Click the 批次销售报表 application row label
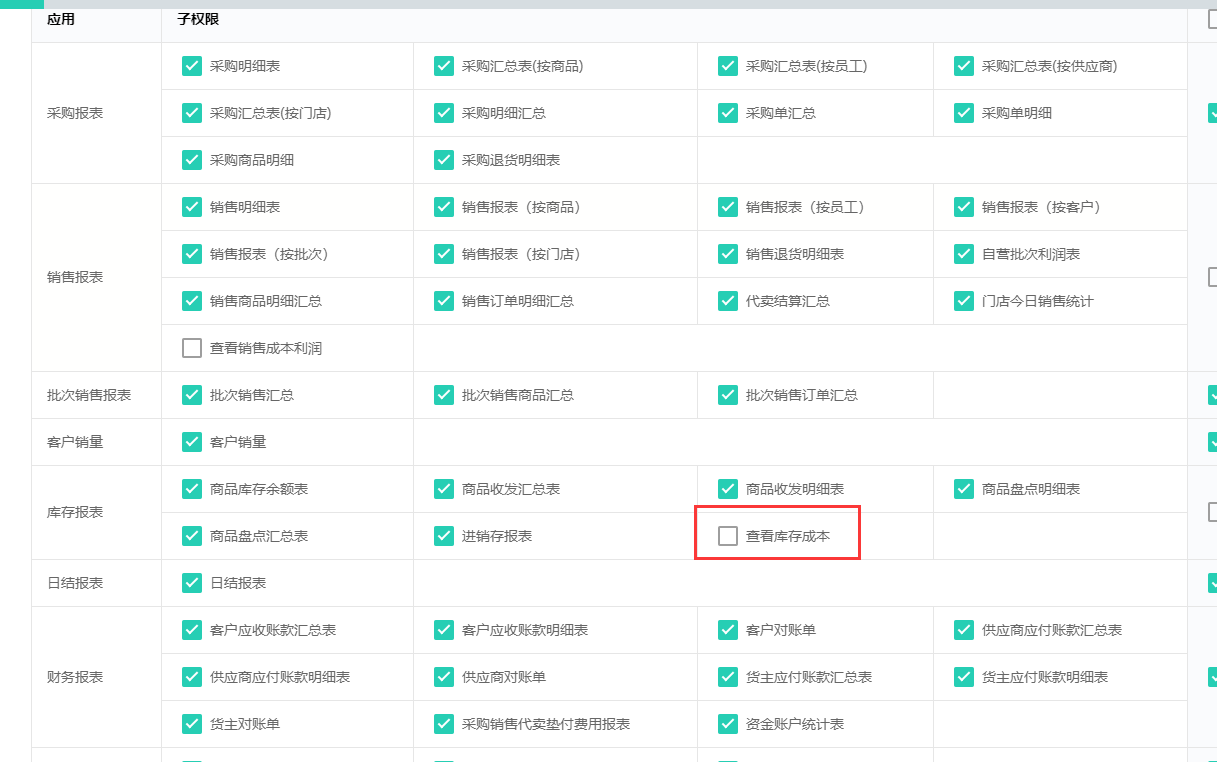The height and width of the screenshot is (762, 1217). (x=89, y=395)
